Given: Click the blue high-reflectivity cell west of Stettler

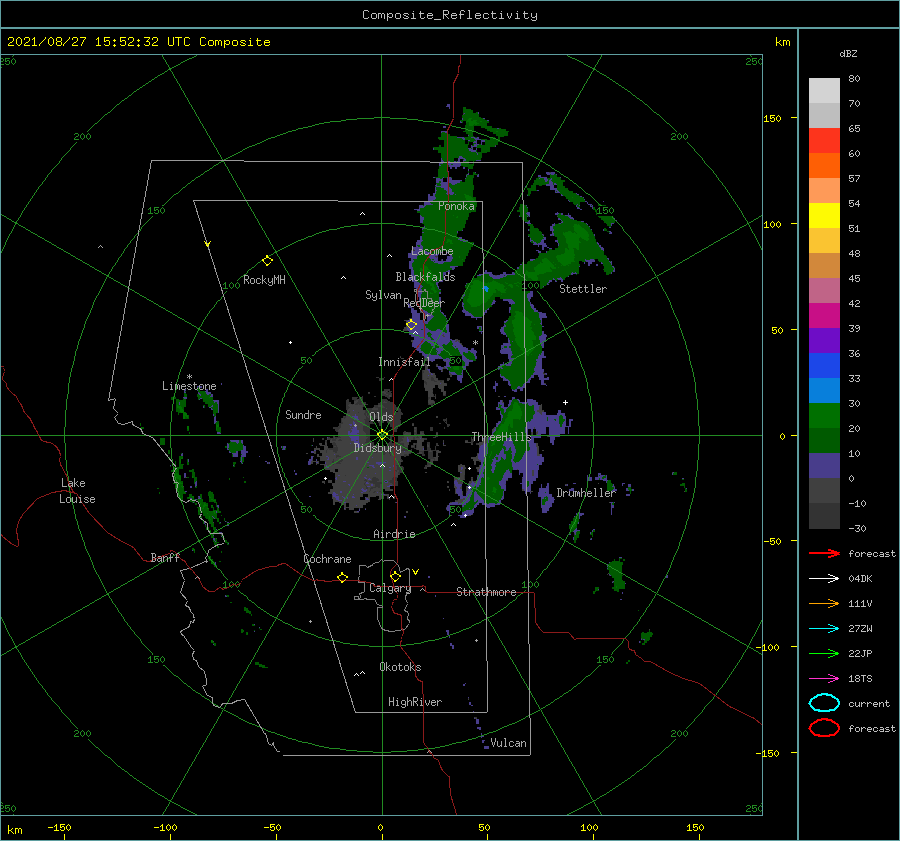Looking at the screenshot, I should pyautogui.click(x=486, y=289).
